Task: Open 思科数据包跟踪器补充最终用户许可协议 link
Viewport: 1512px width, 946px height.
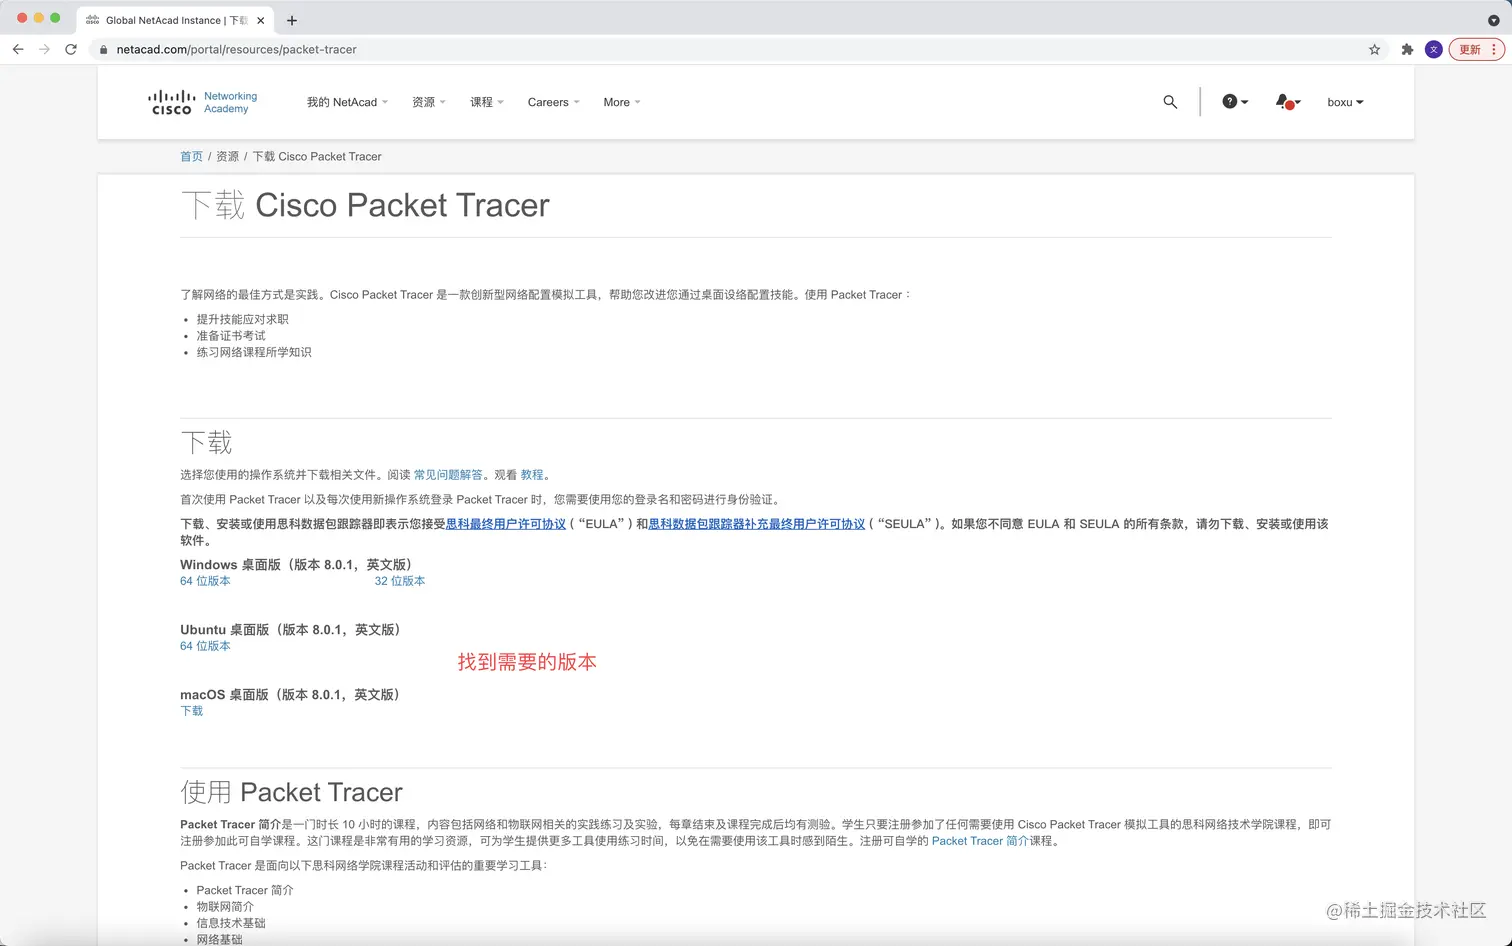Action: pyautogui.click(x=756, y=524)
